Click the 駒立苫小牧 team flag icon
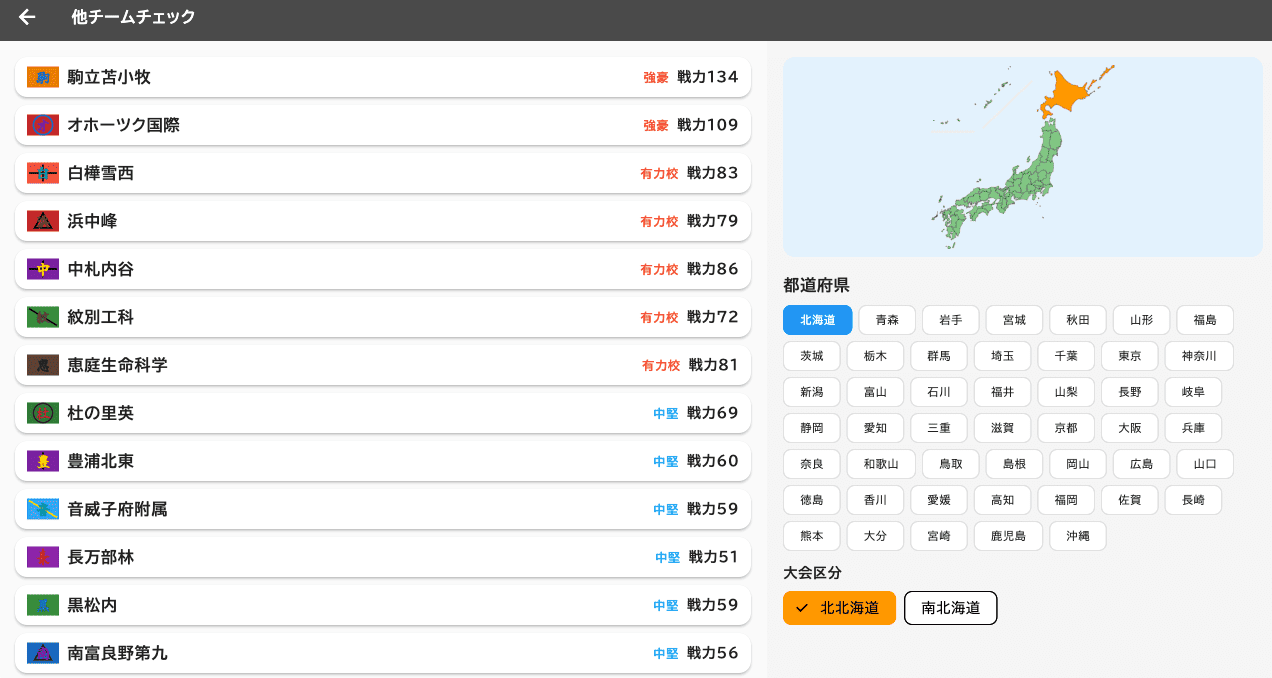Viewport: 1272px width, 678px height. pyautogui.click(x=43, y=77)
